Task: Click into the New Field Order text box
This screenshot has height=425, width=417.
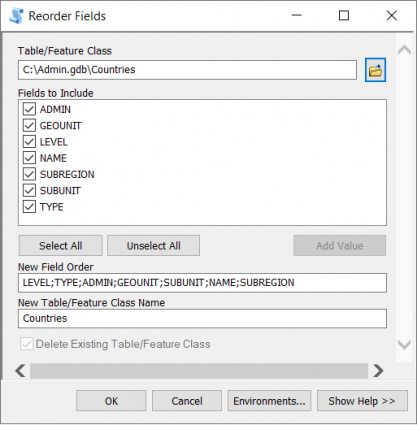Action: (x=202, y=283)
